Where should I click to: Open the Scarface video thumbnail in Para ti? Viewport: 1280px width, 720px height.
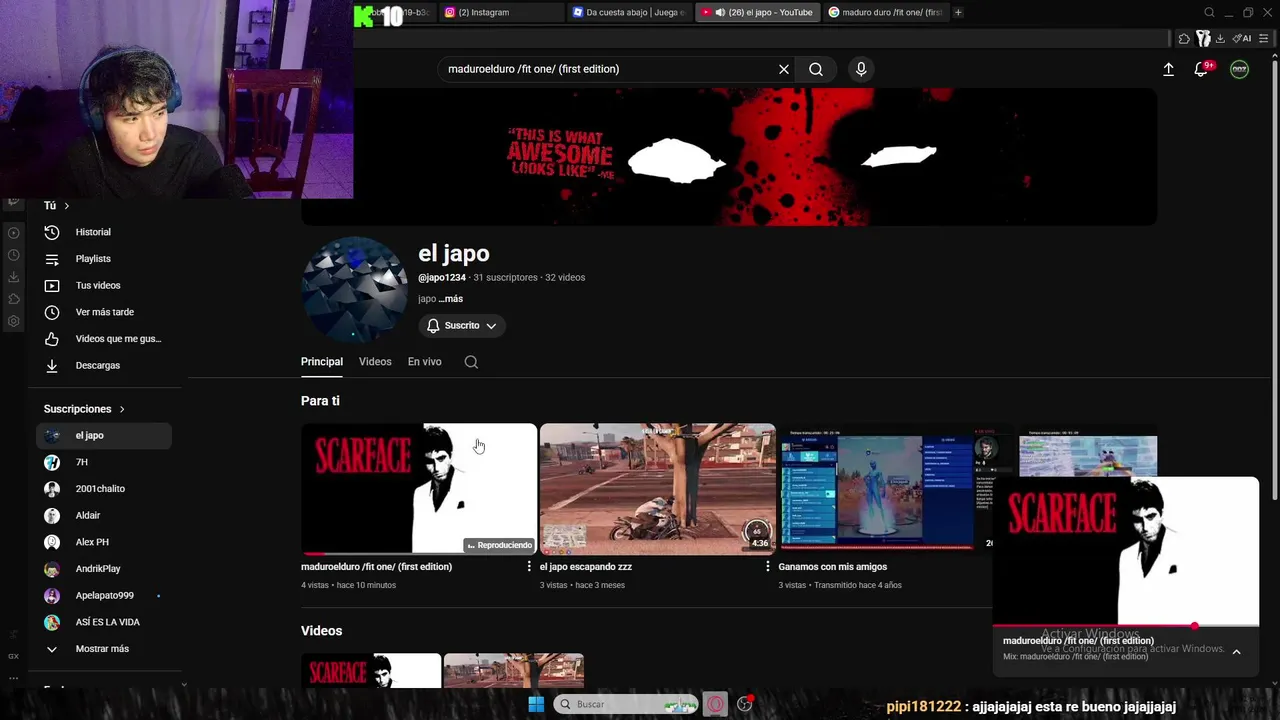click(419, 489)
